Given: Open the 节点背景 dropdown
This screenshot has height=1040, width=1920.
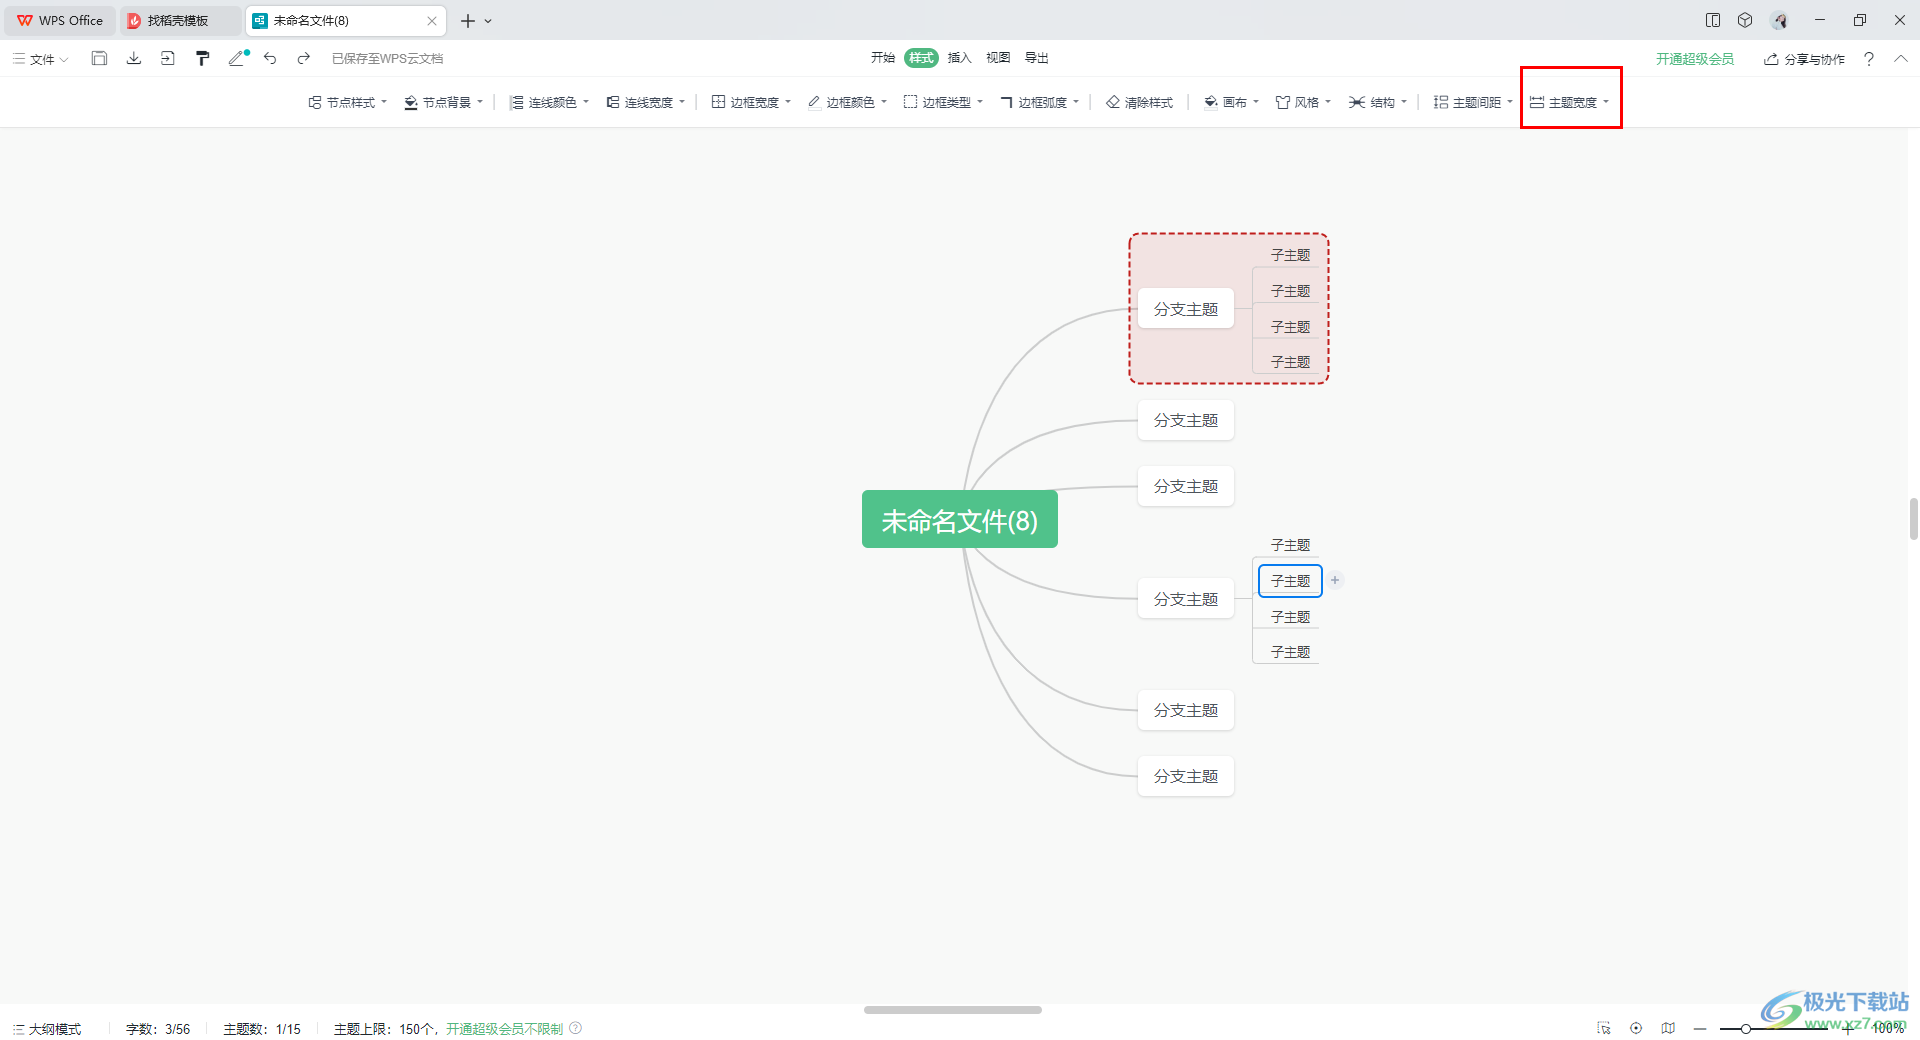Looking at the screenshot, I should pos(443,102).
